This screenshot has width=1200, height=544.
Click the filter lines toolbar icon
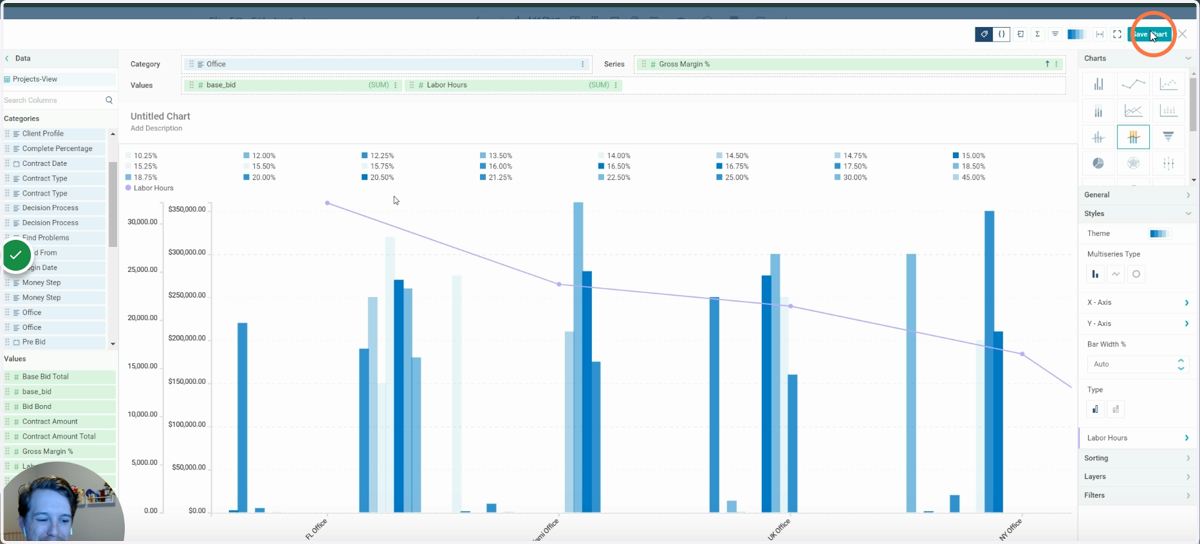click(x=1055, y=34)
